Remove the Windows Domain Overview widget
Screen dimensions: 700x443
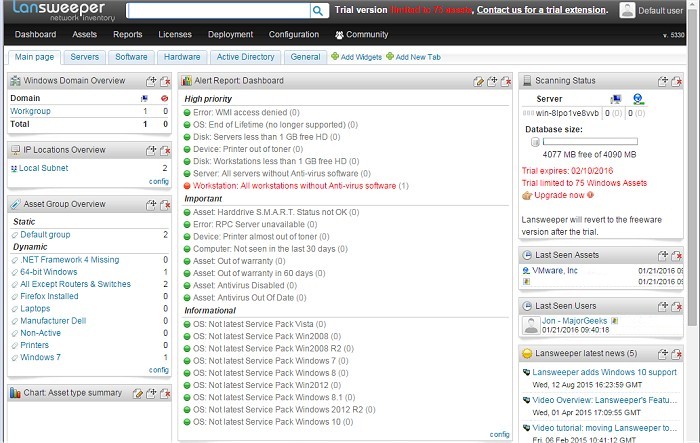165,80
